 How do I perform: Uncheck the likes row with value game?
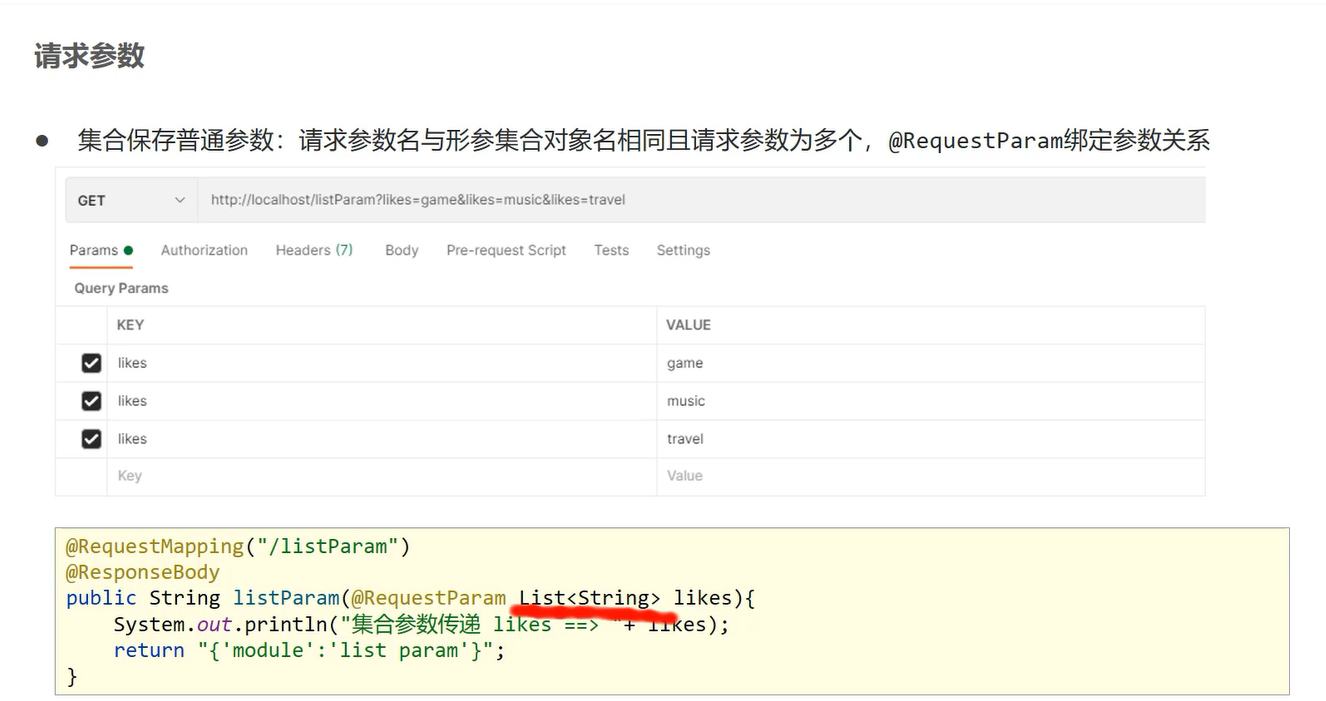[91, 363]
